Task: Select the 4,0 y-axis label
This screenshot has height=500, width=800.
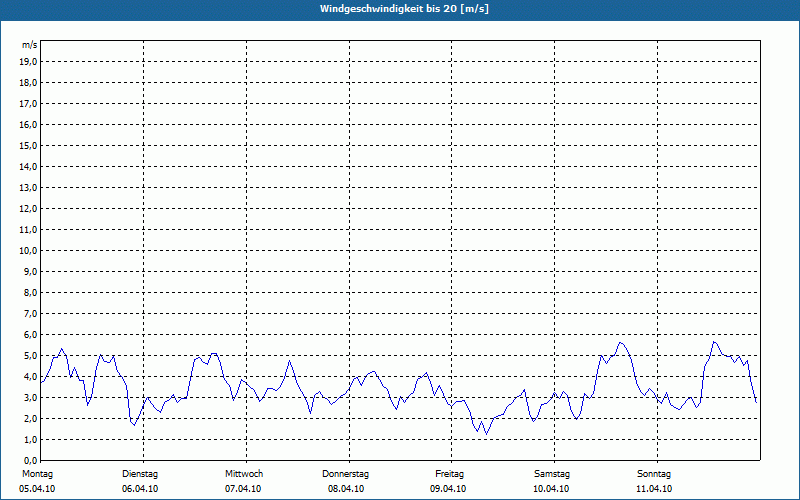Action: point(30,377)
